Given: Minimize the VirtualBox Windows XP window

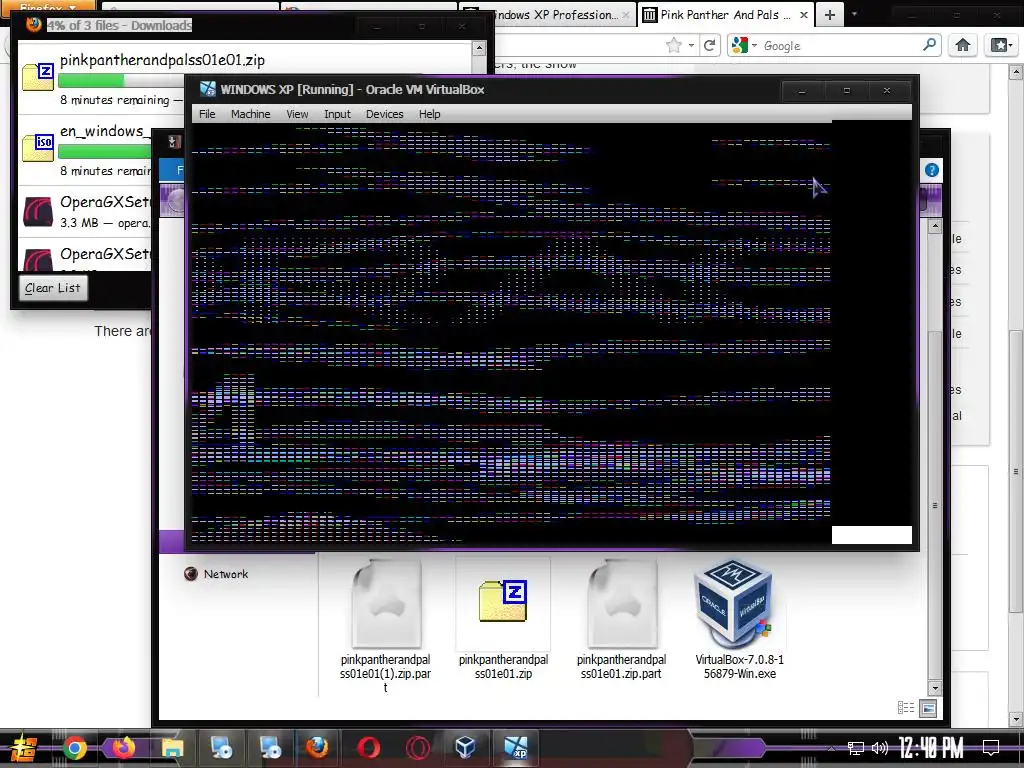Looking at the screenshot, I should tap(802, 91).
